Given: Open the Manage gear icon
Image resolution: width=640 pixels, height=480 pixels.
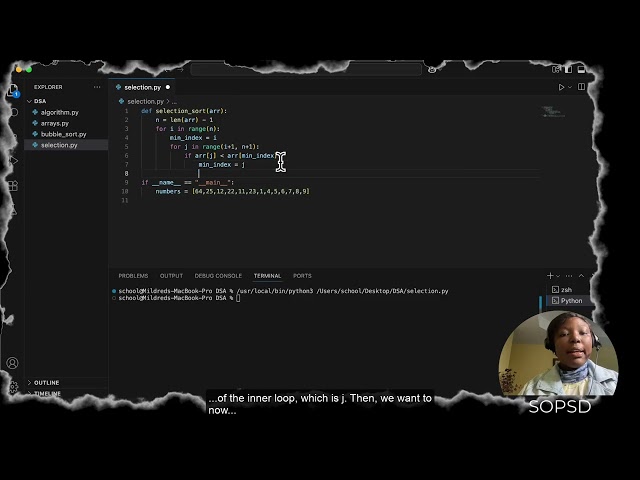Looking at the screenshot, I should click(13, 386).
